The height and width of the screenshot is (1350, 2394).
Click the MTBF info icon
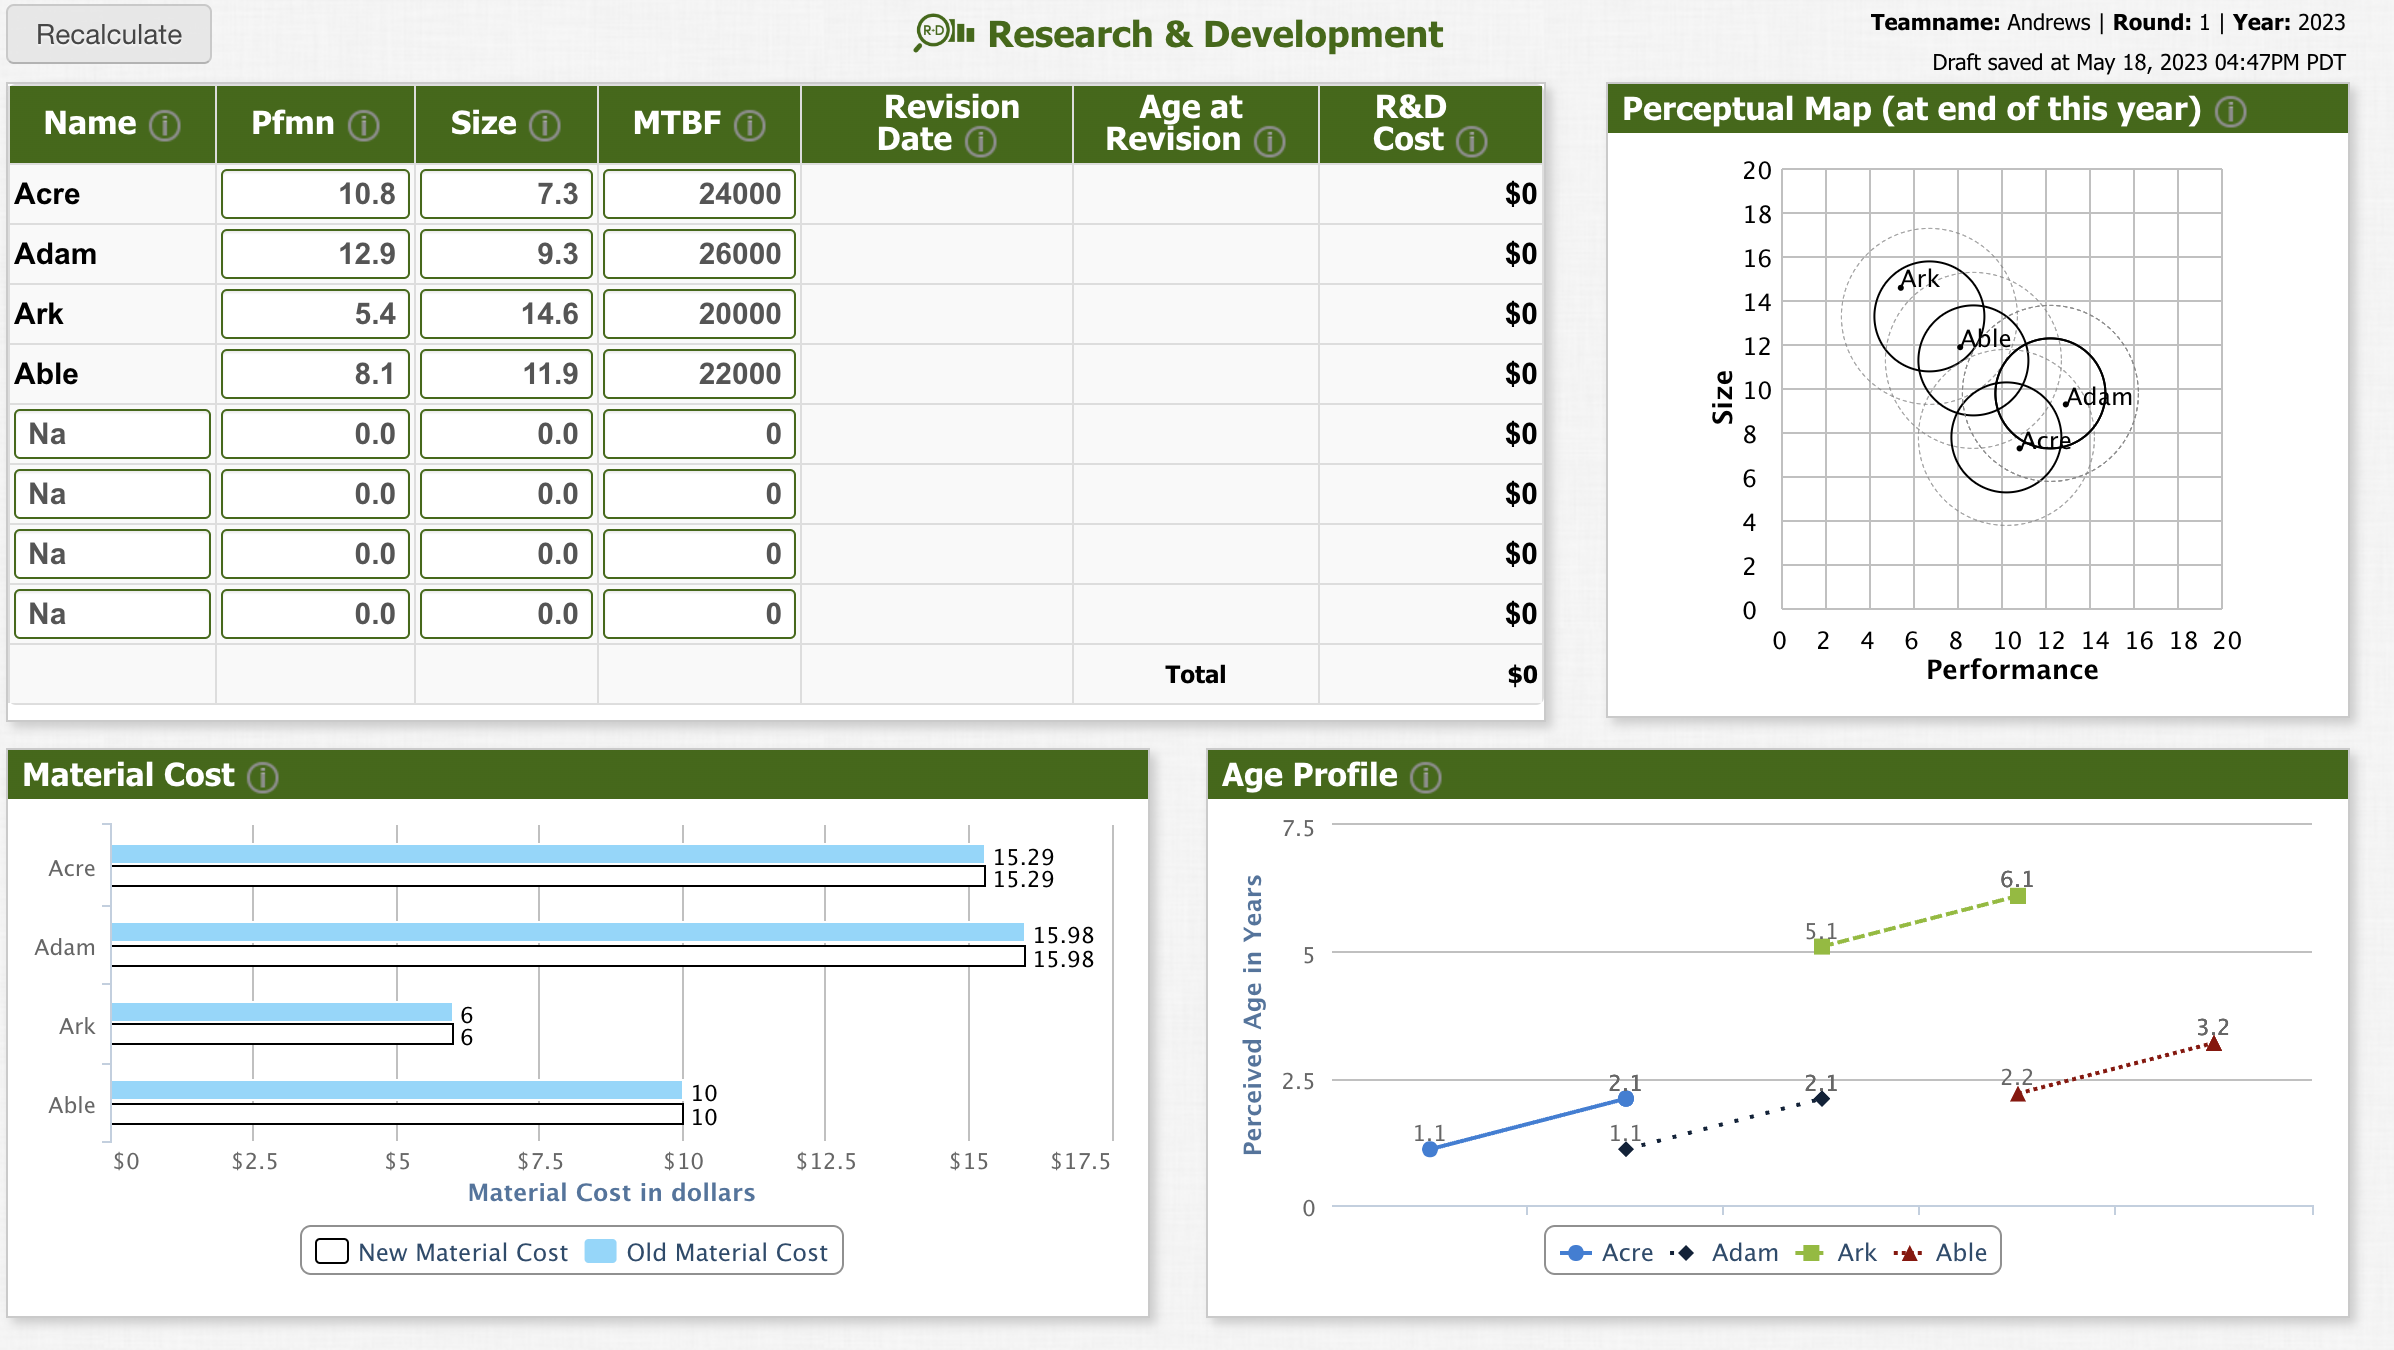tap(749, 125)
